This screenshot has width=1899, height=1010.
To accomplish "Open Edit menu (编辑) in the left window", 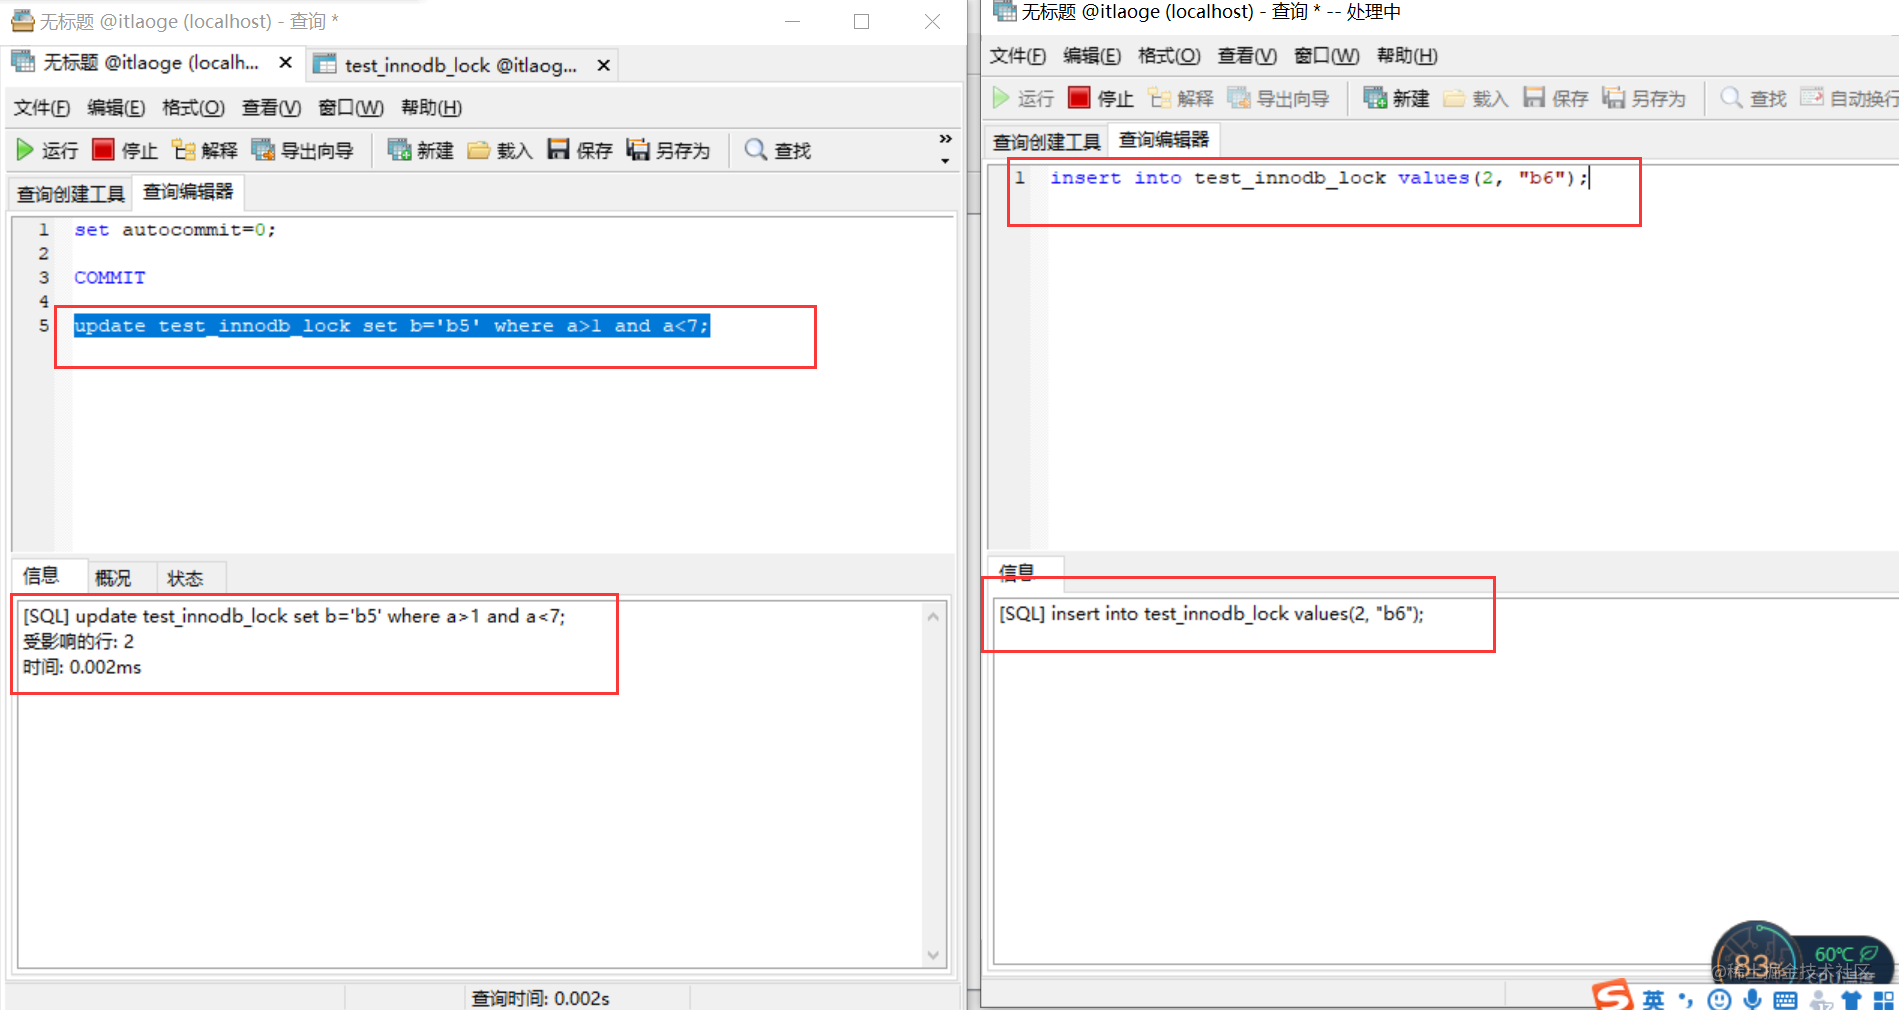I will click(x=116, y=107).
